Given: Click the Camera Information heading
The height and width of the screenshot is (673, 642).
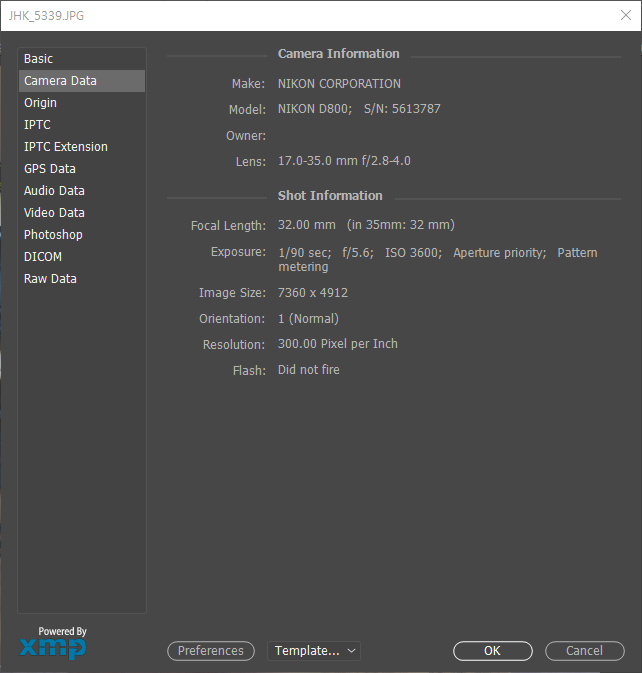Looking at the screenshot, I should click(339, 54).
